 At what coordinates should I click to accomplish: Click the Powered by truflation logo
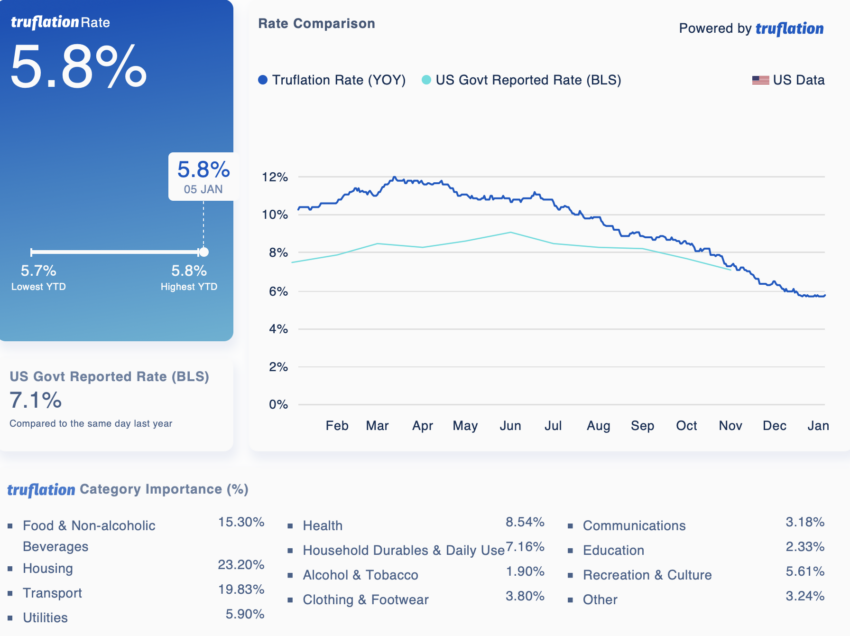click(789, 29)
